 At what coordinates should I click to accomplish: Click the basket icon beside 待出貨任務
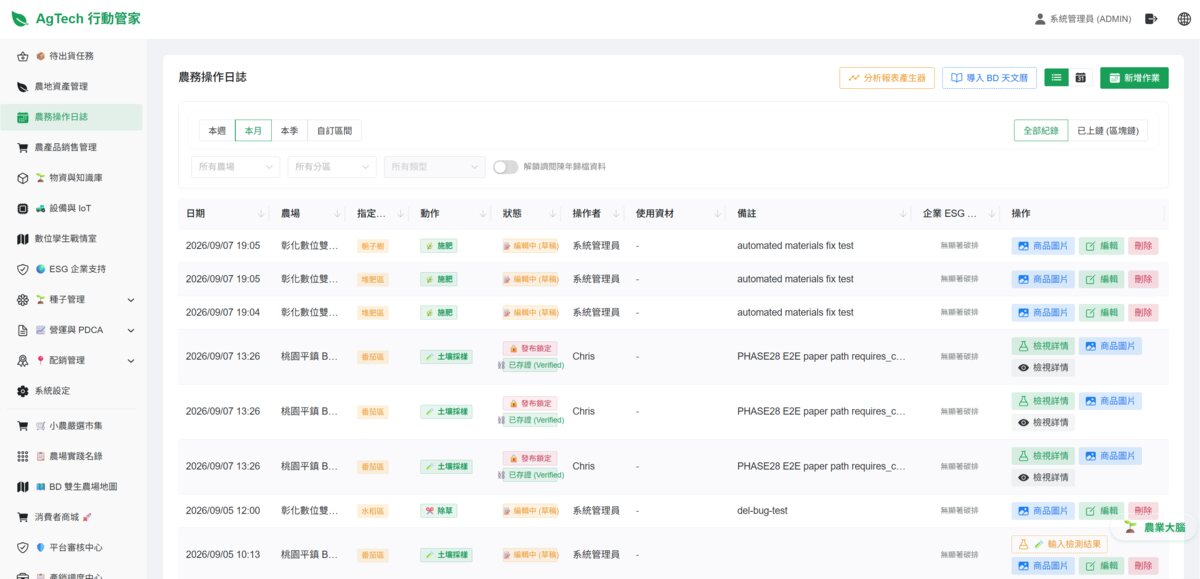(x=23, y=56)
